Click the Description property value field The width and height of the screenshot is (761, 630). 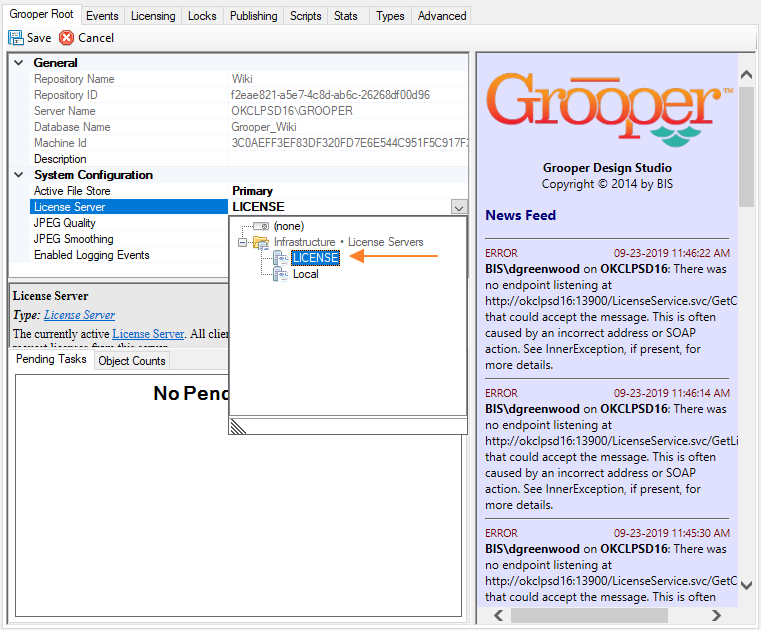click(x=348, y=159)
